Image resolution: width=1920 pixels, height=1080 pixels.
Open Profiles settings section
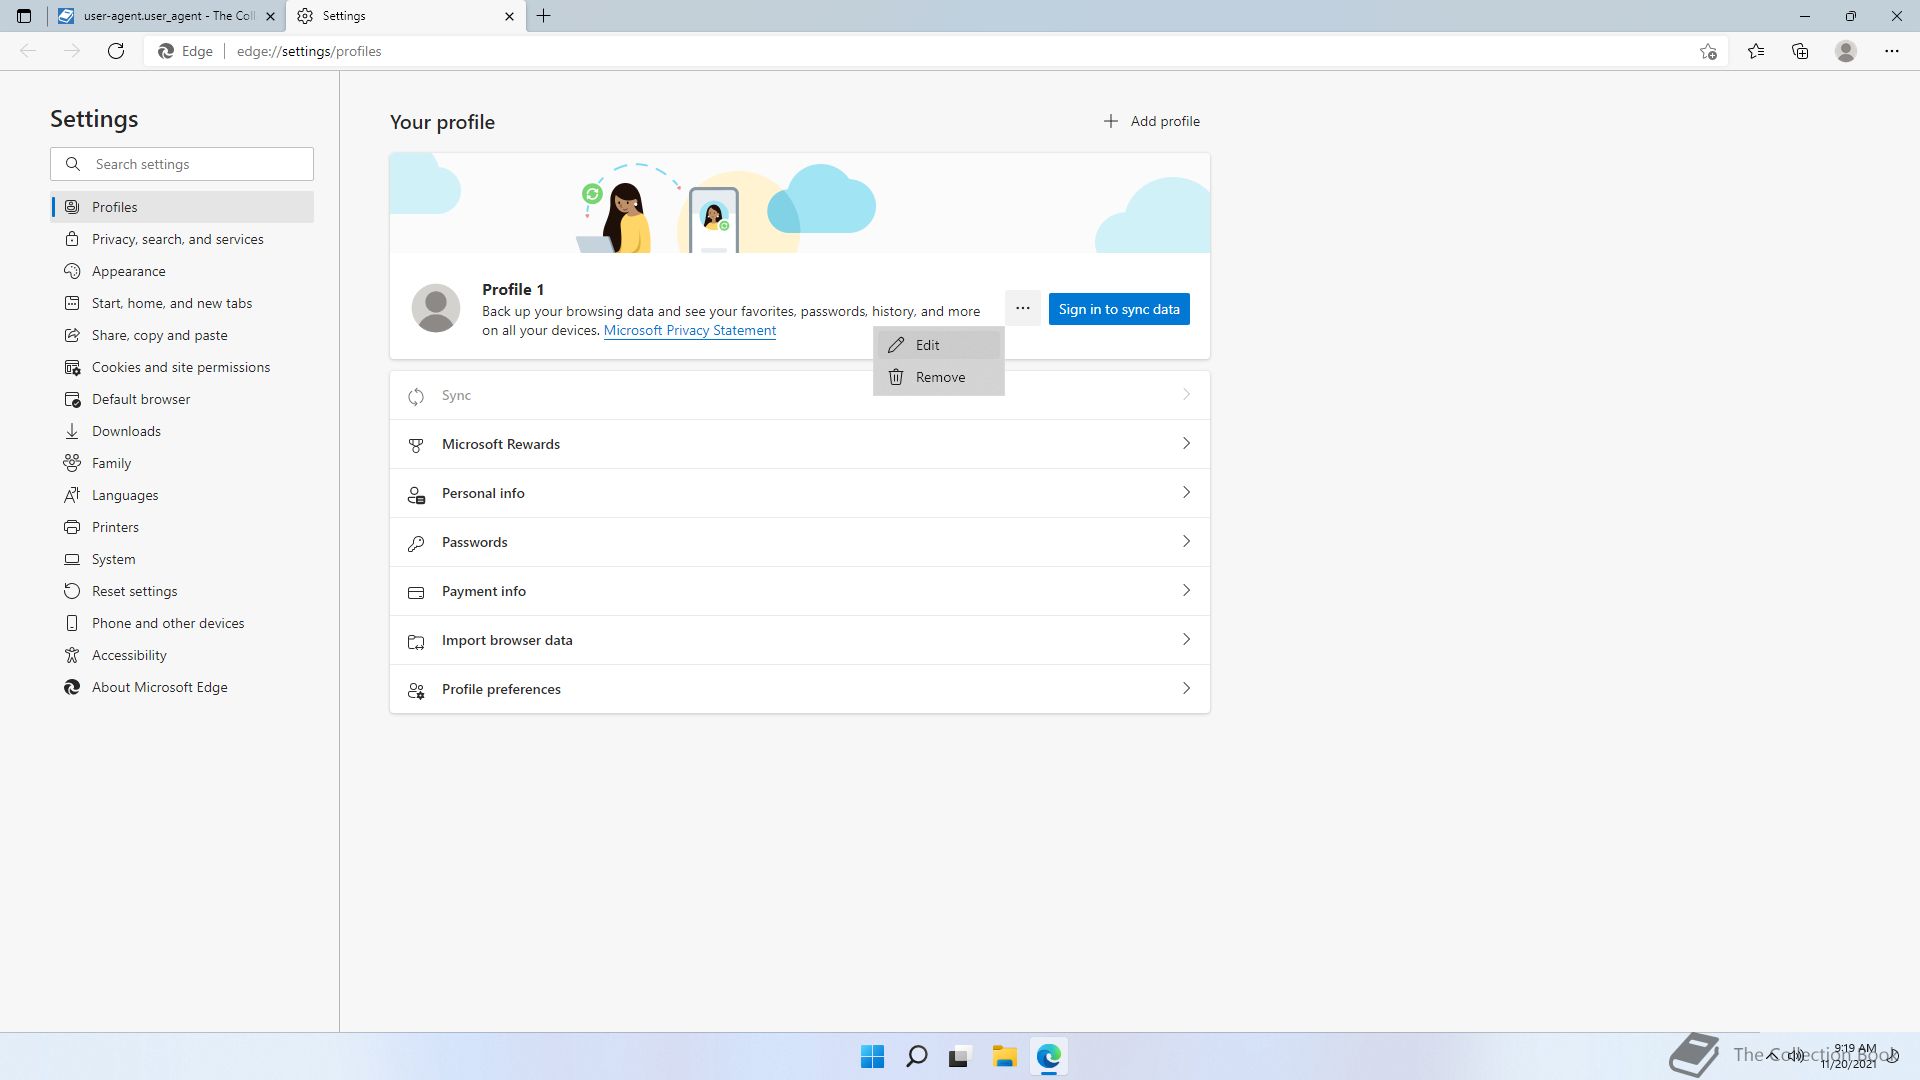182,207
